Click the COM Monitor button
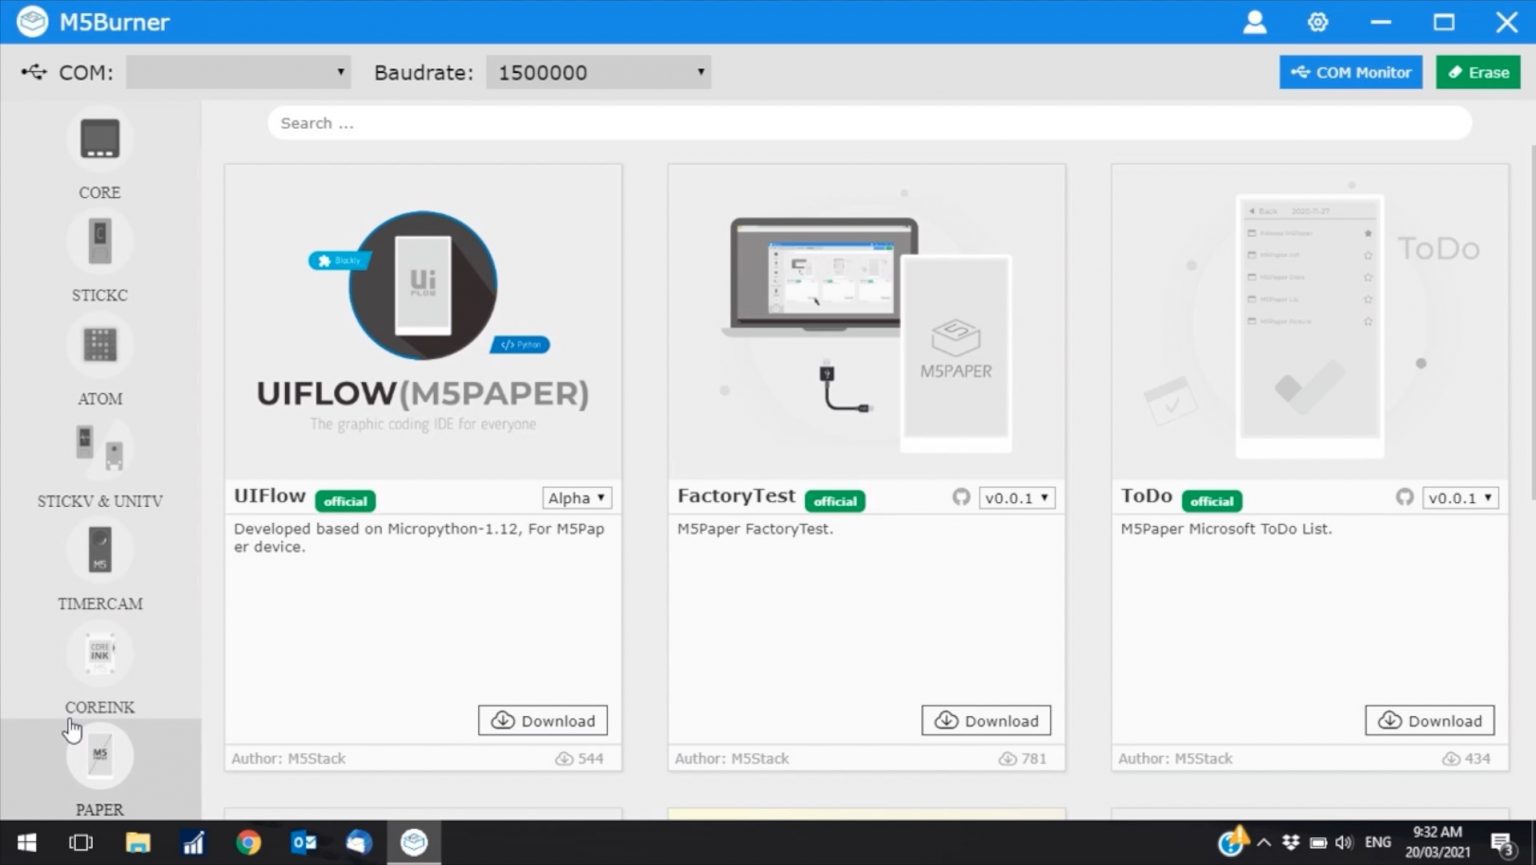The image size is (1536, 865). point(1350,72)
